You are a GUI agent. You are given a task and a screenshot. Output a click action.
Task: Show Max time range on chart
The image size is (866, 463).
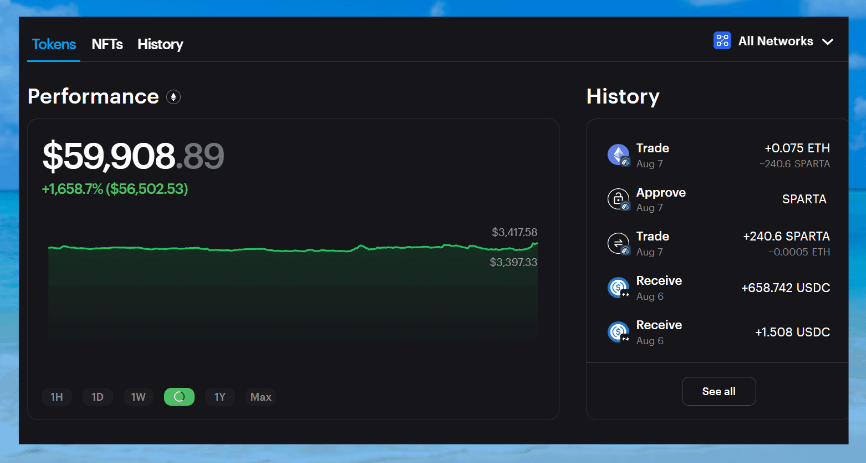[261, 397]
